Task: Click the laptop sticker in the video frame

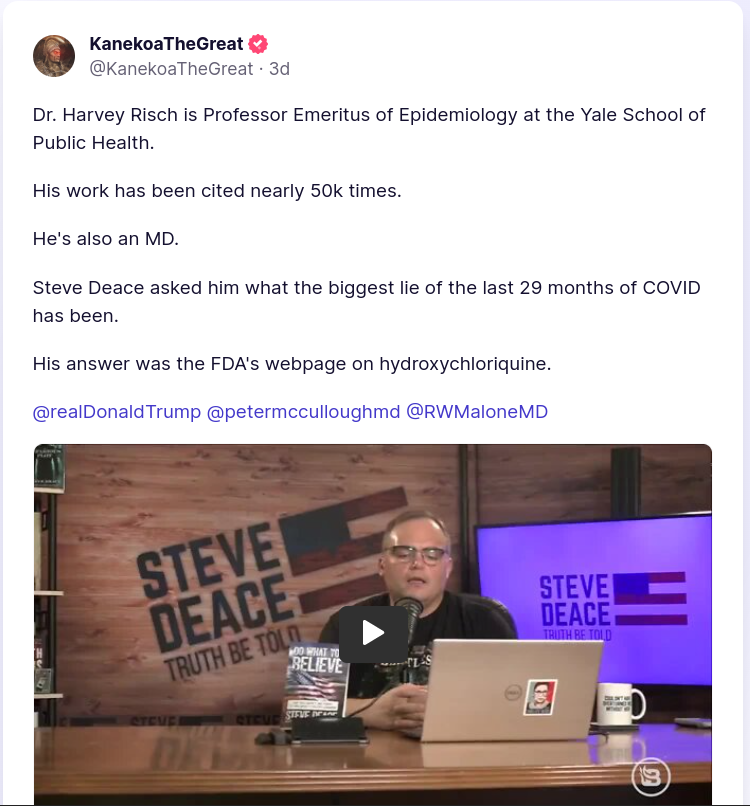Action: pyautogui.click(x=540, y=698)
